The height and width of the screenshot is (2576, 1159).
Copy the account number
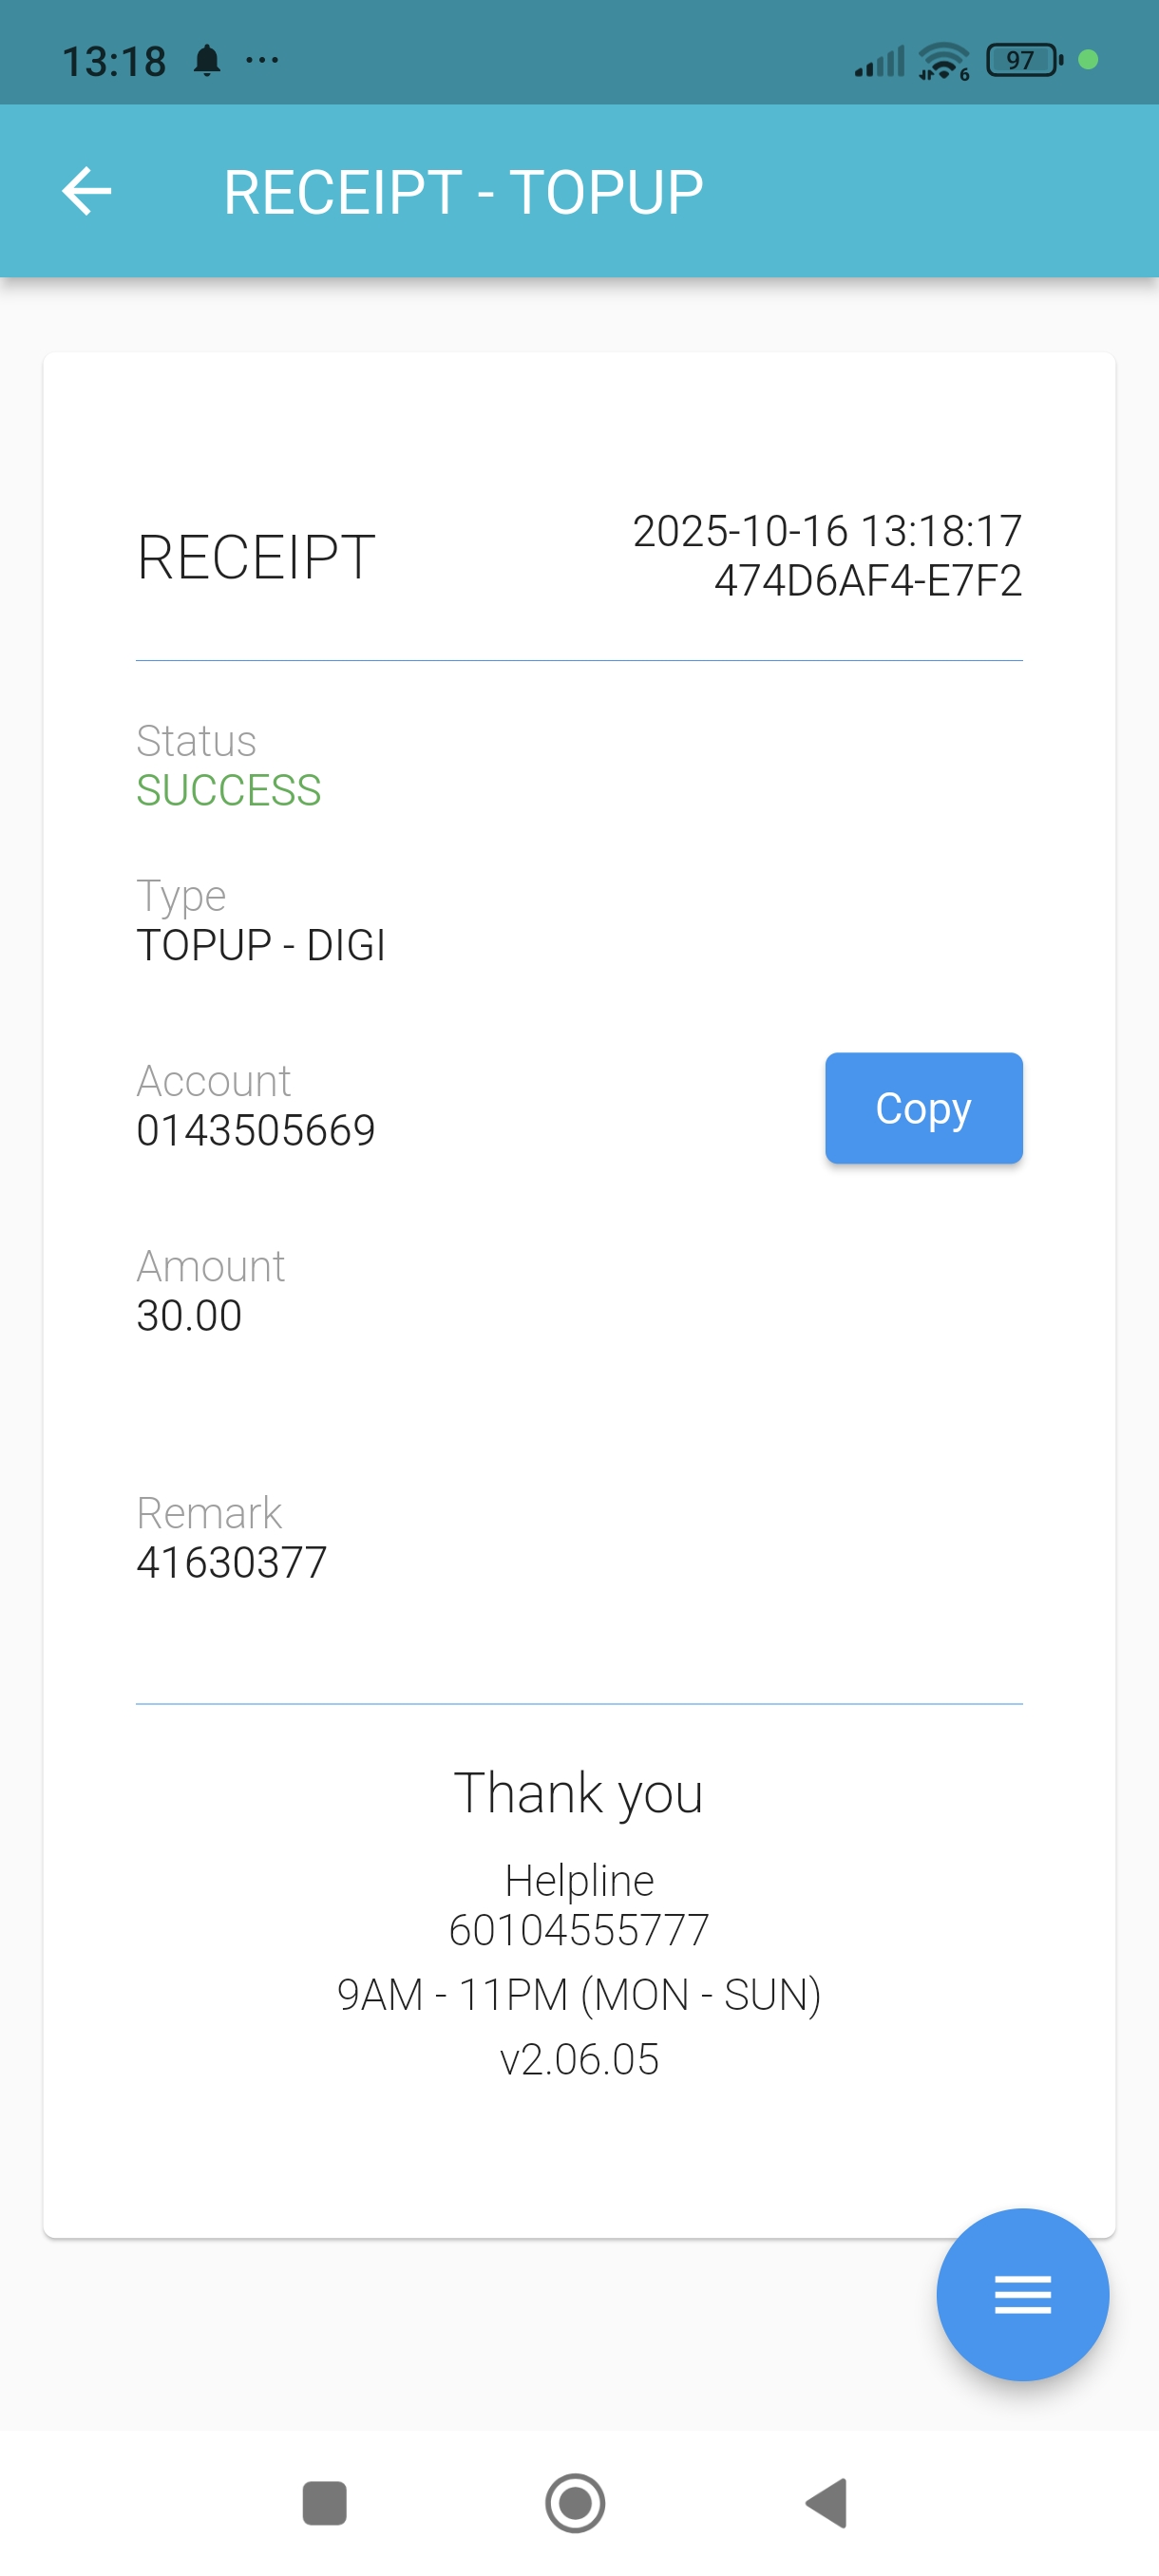pos(922,1108)
